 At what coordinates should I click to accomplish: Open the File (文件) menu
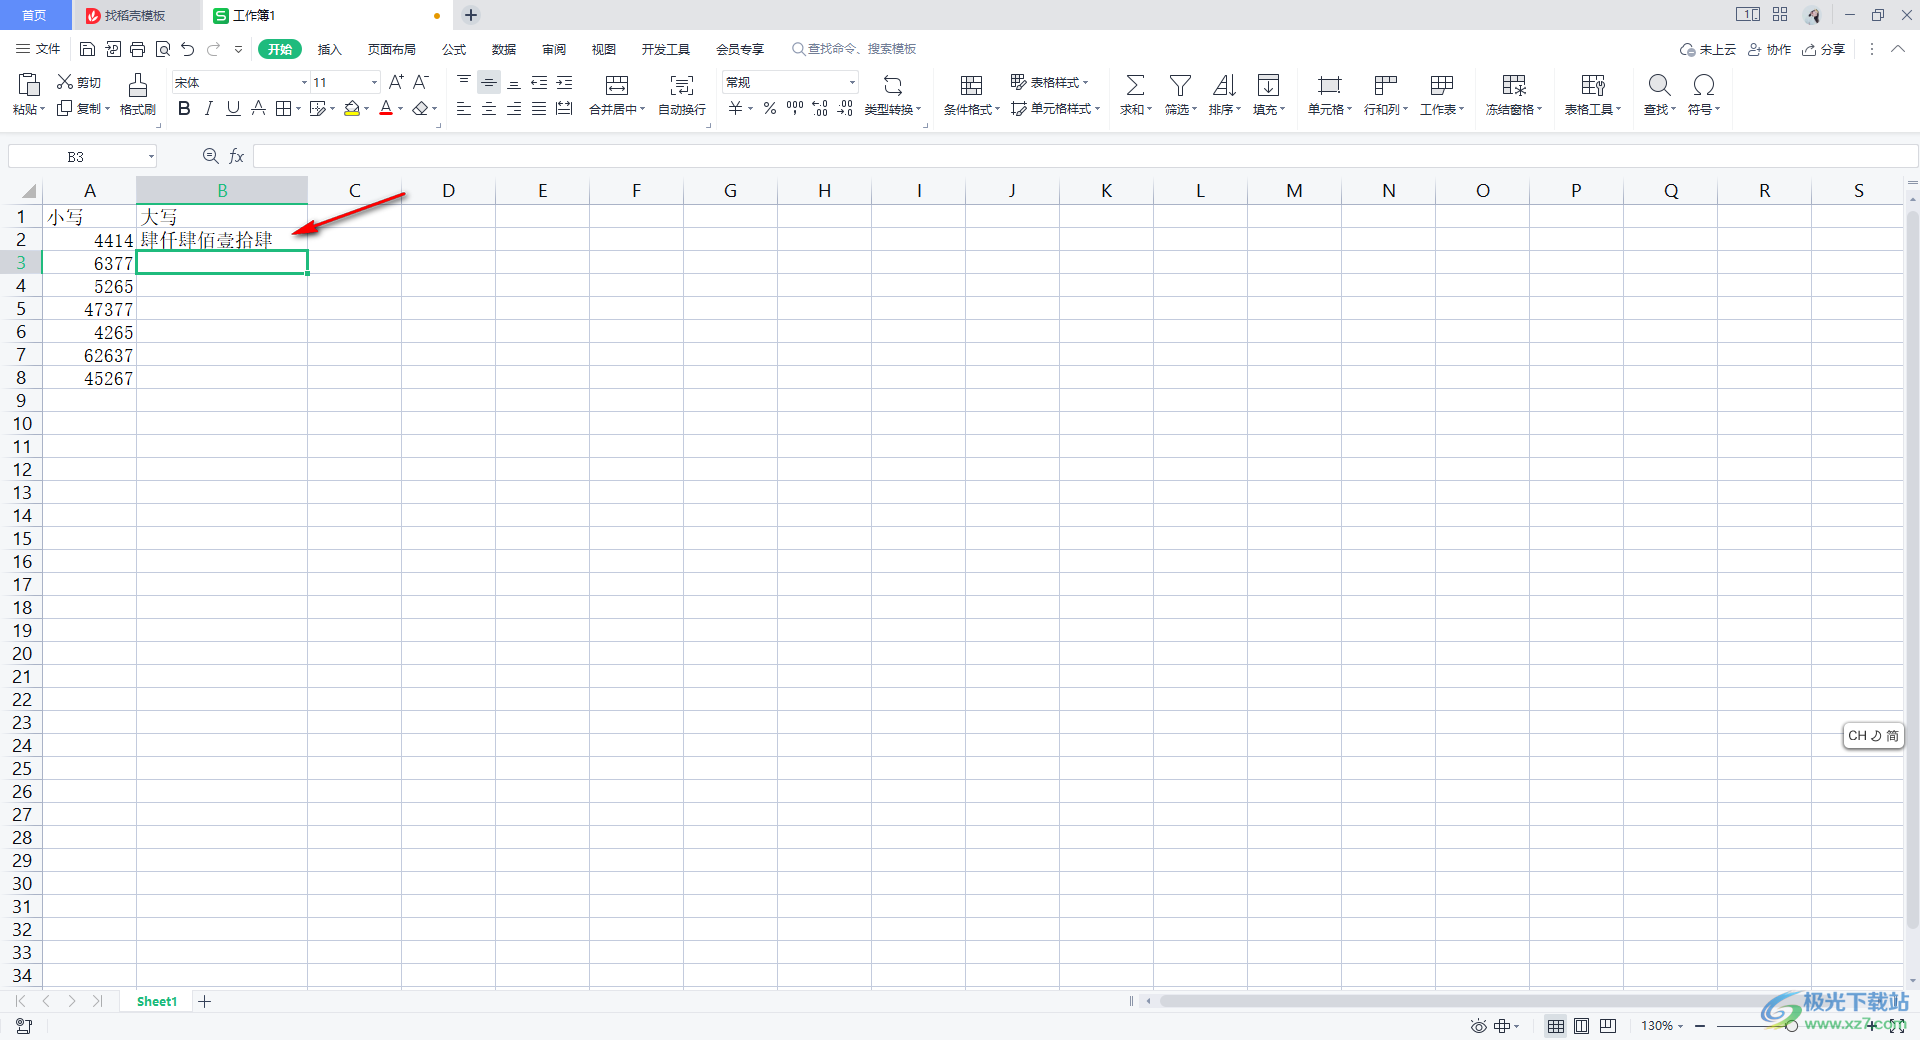coord(39,49)
